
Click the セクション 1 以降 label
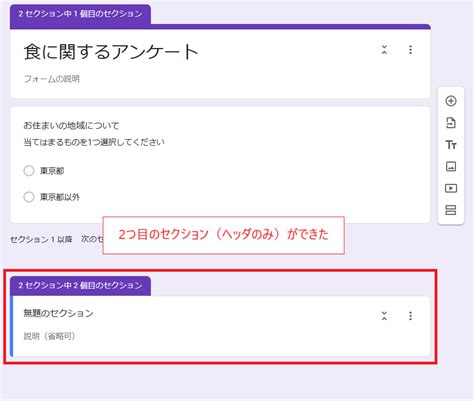(41, 239)
